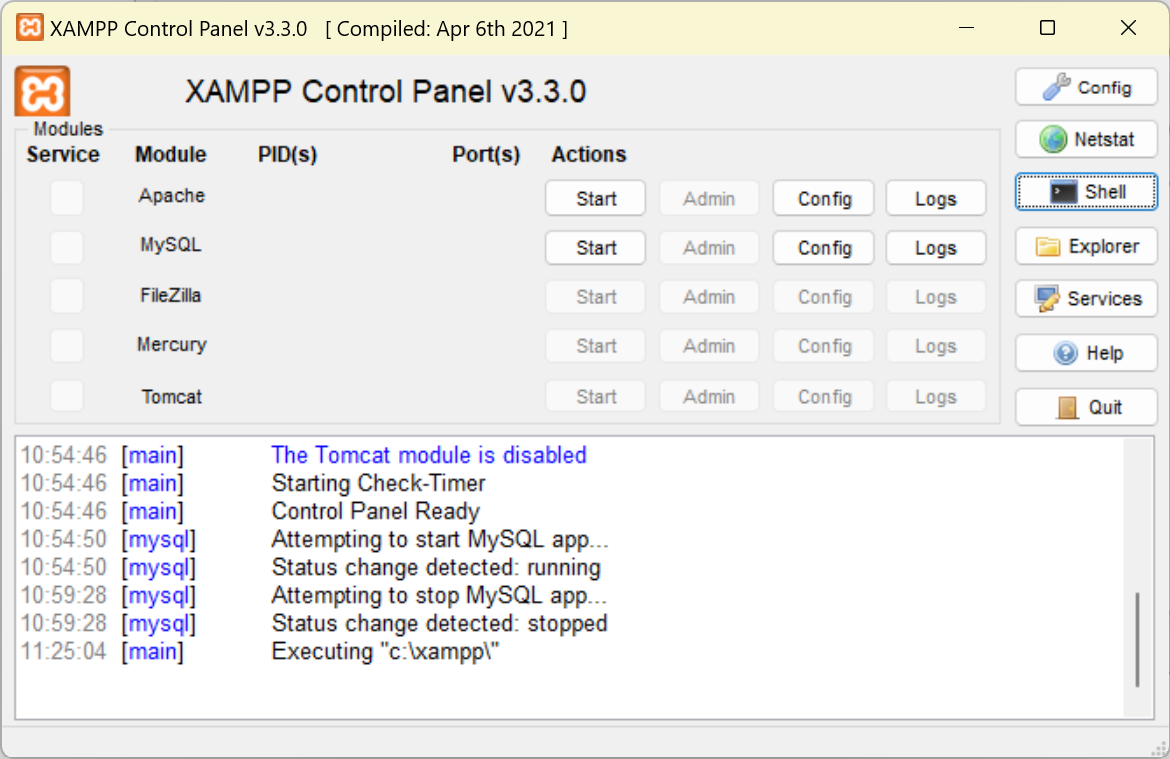Open the Apache Logs menu
The height and width of the screenshot is (759, 1170).
(x=936, y=199)
